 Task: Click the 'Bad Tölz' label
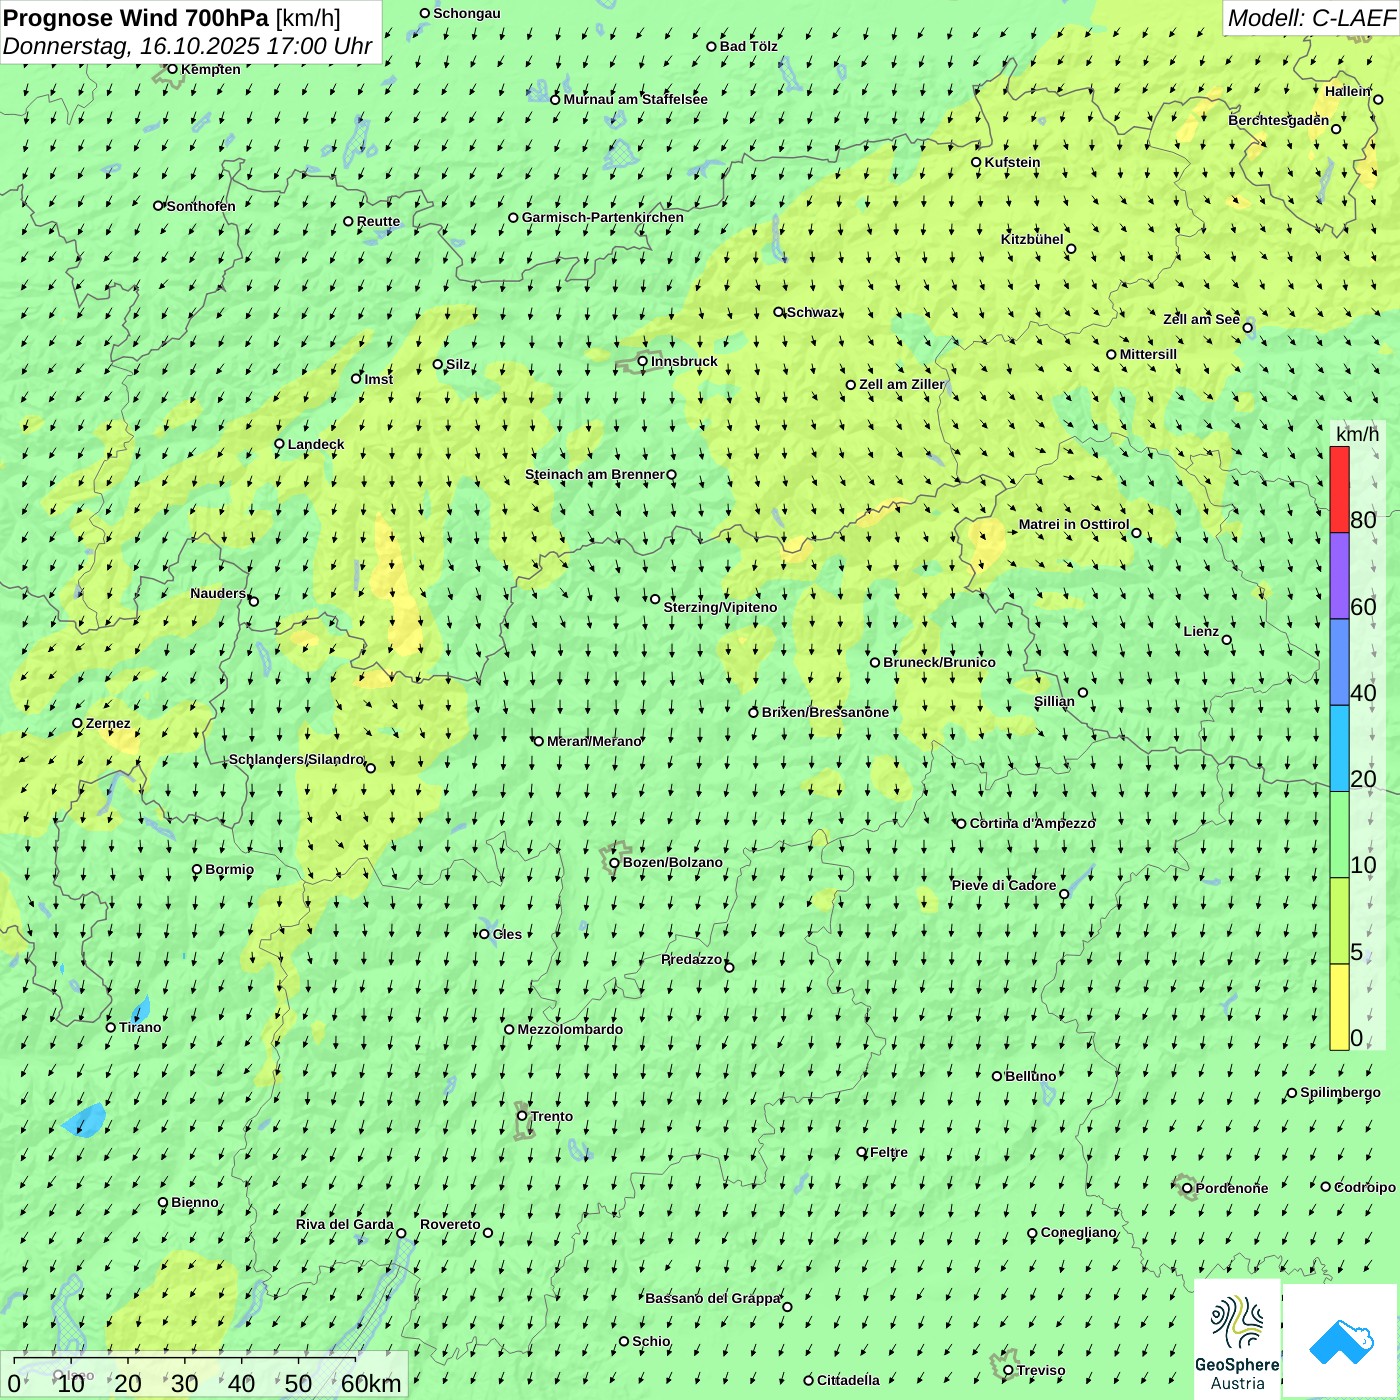click(749, 46)
